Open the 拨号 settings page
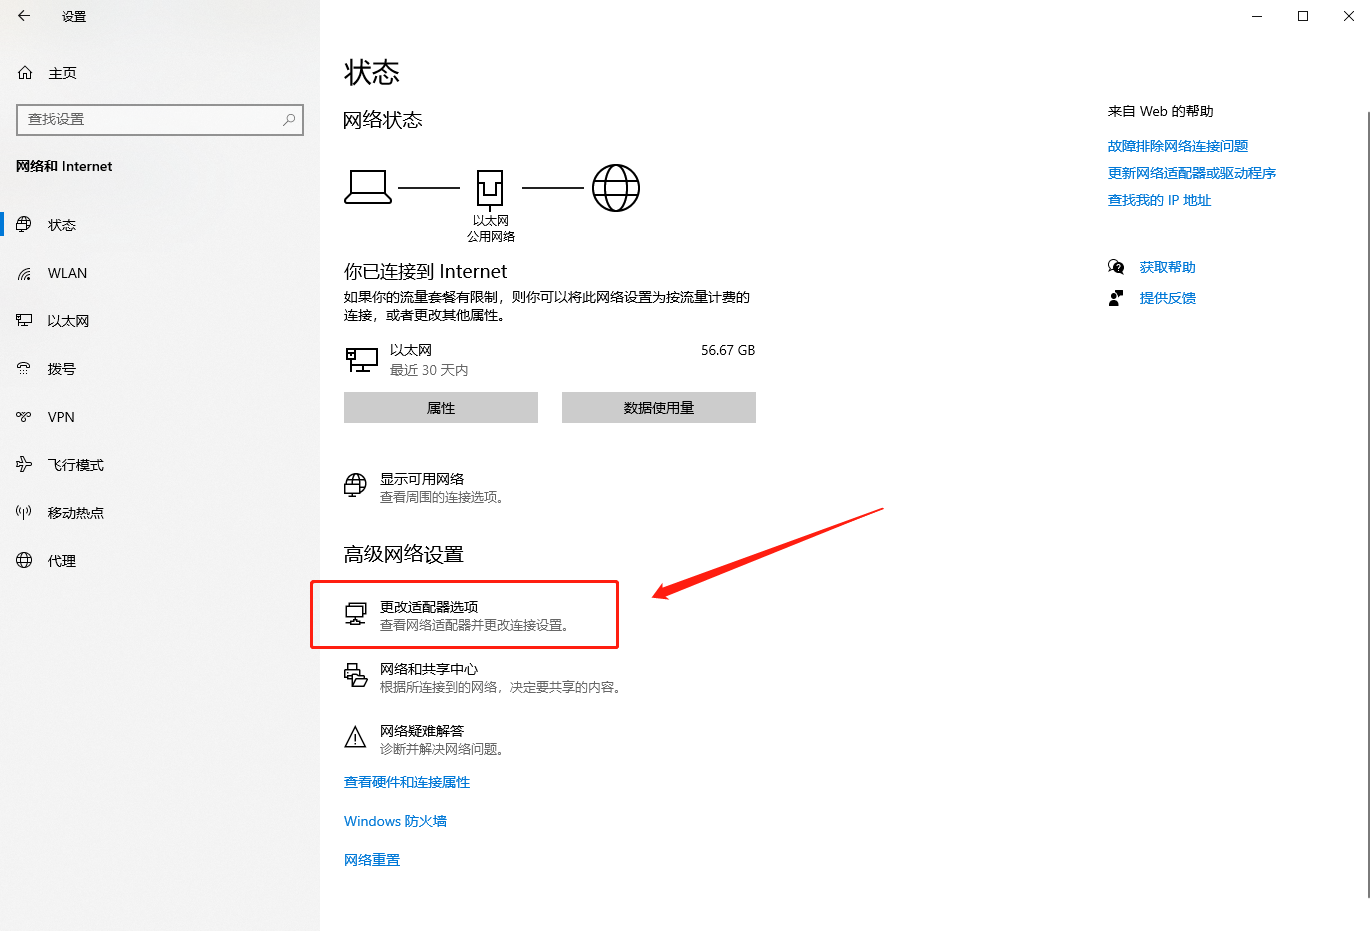The height and width of the screenshot is (931, 1372). point(160,369)
